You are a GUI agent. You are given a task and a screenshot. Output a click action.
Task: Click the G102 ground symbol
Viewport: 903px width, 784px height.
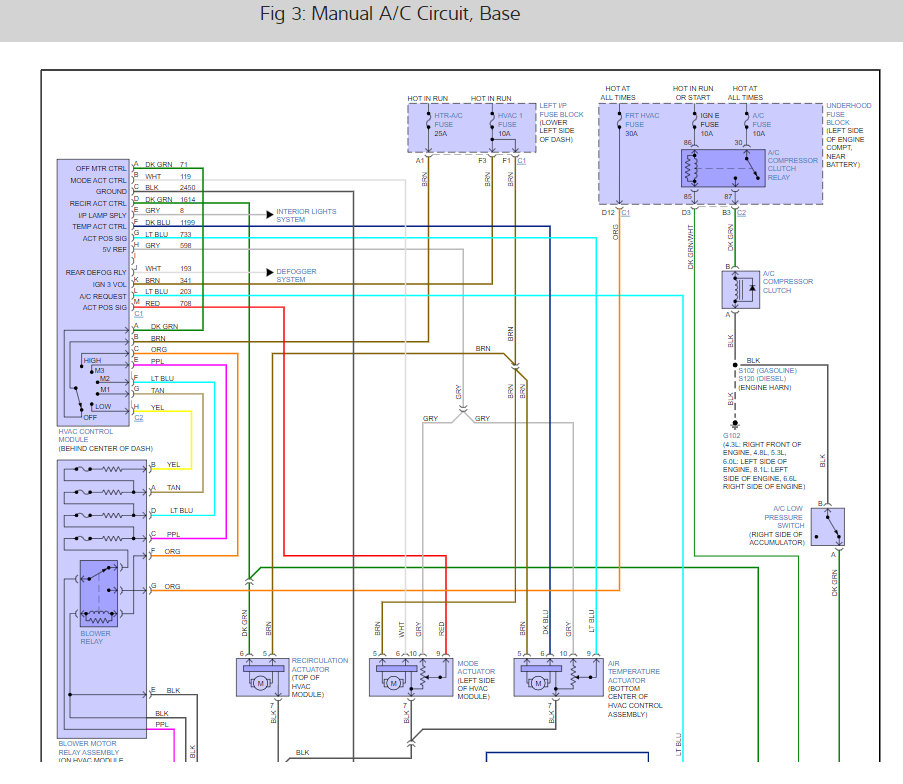[x=735, y=425]
